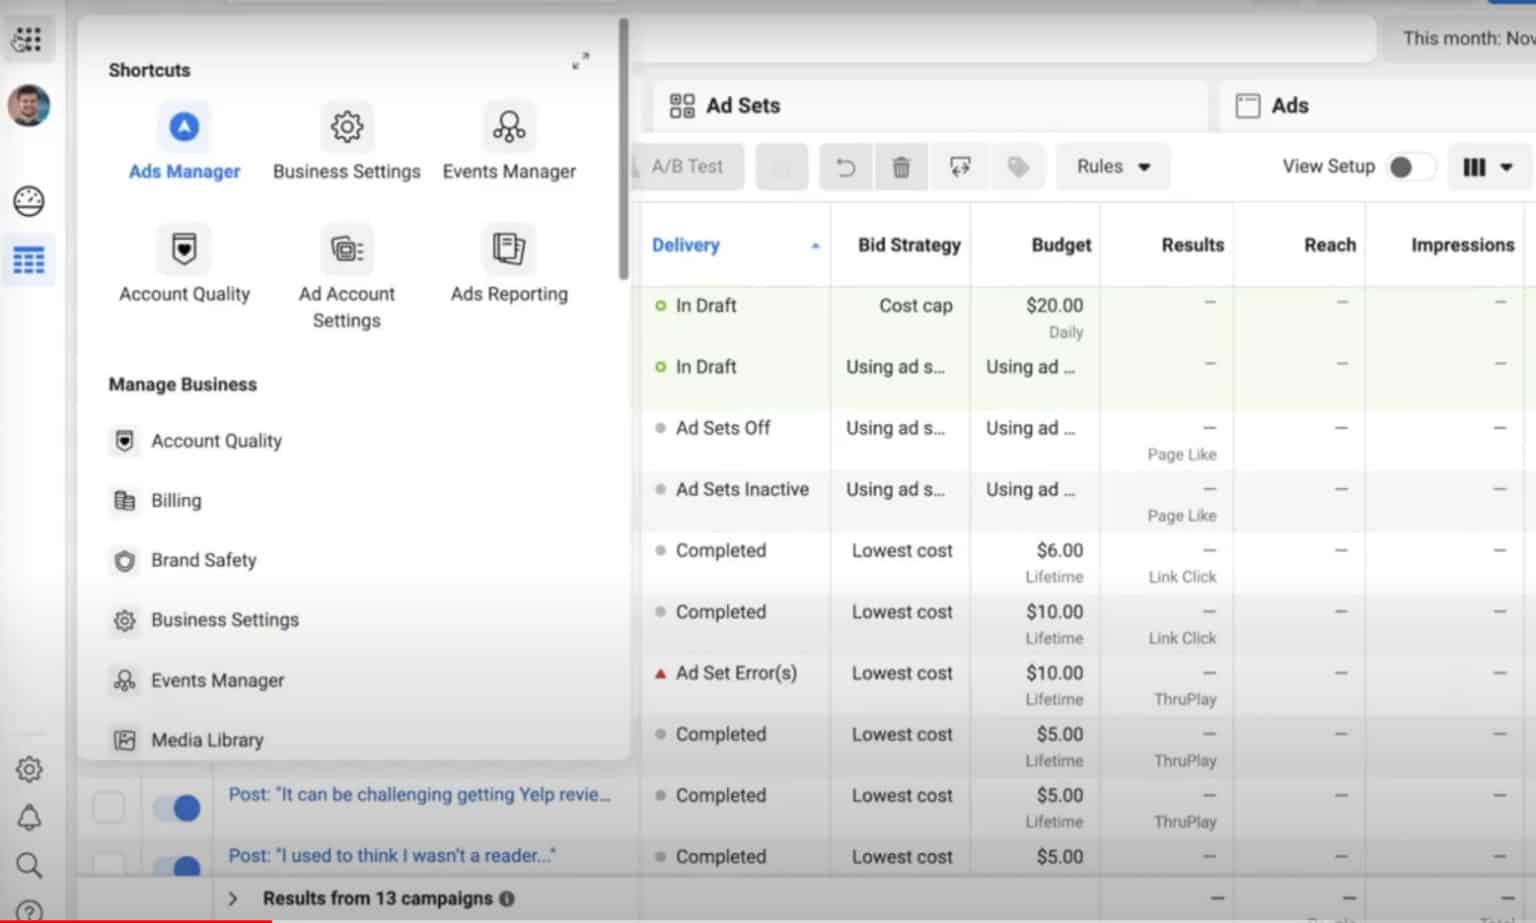Click the A/B Test button
This screenshot has height=923, width=1536.
687,167
